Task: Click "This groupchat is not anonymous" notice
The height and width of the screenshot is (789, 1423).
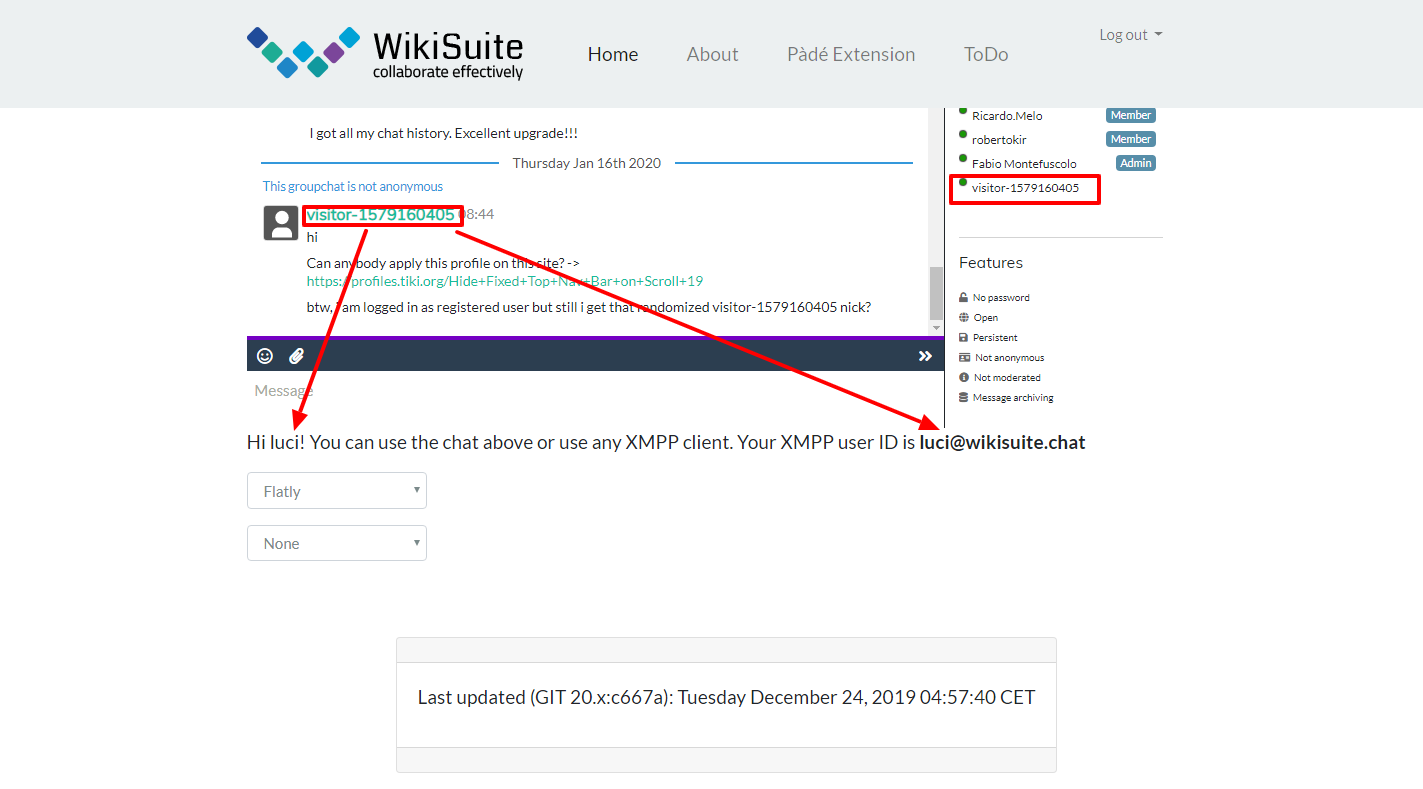Action: point(353,186)
